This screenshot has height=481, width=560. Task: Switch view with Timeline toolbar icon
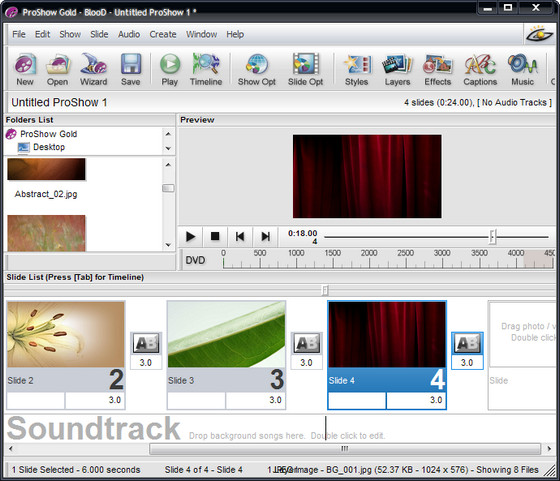[x=206, y=70]
